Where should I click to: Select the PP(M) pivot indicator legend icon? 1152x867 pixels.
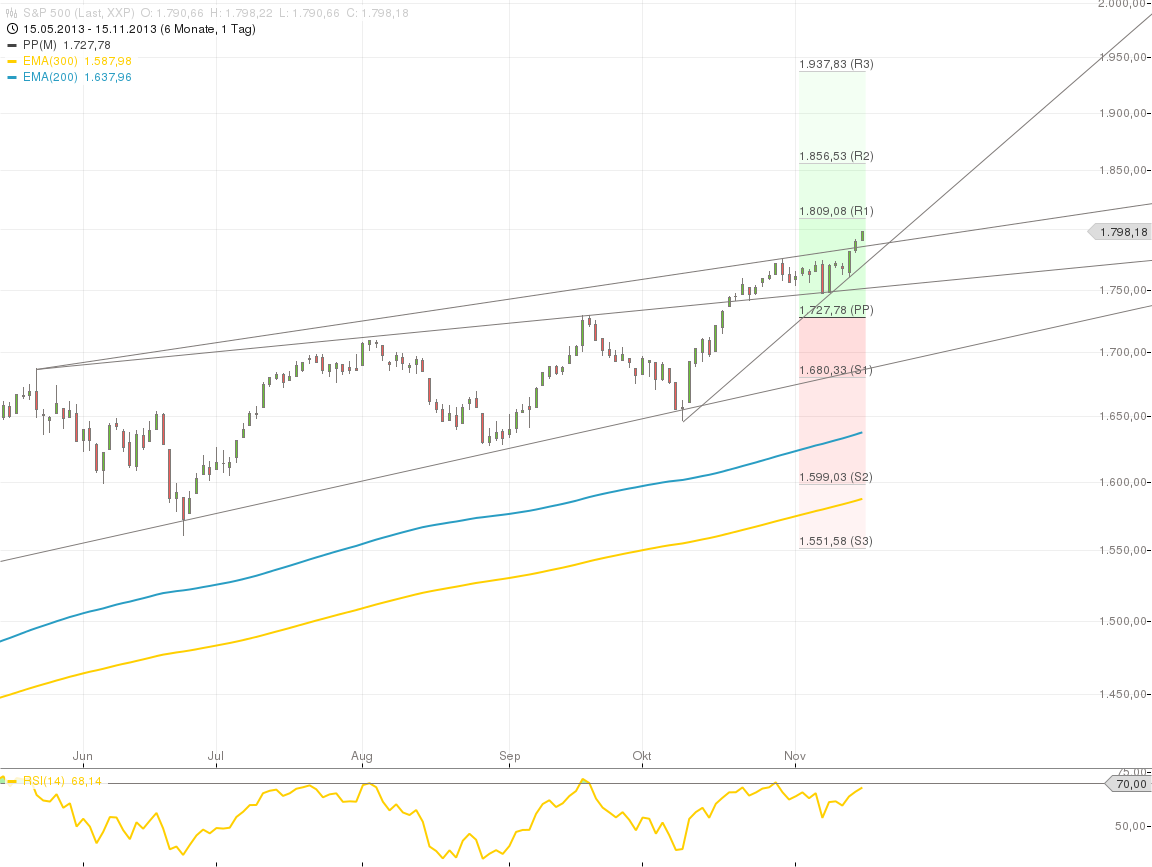12,45
